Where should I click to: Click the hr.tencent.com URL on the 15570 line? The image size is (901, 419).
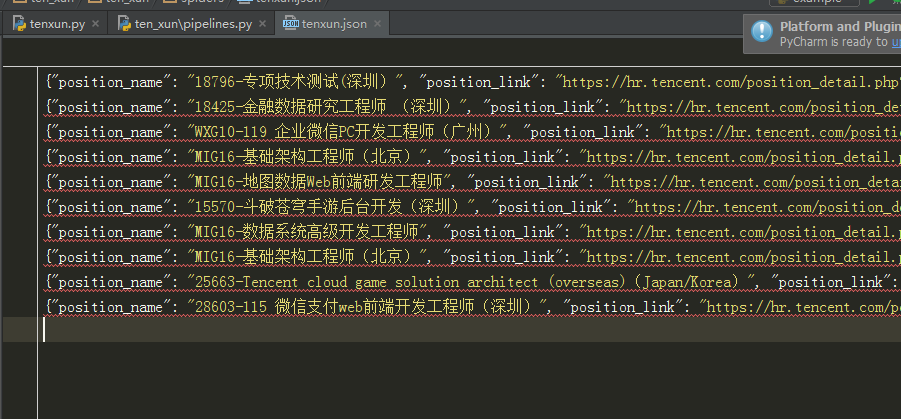point(768,207)
